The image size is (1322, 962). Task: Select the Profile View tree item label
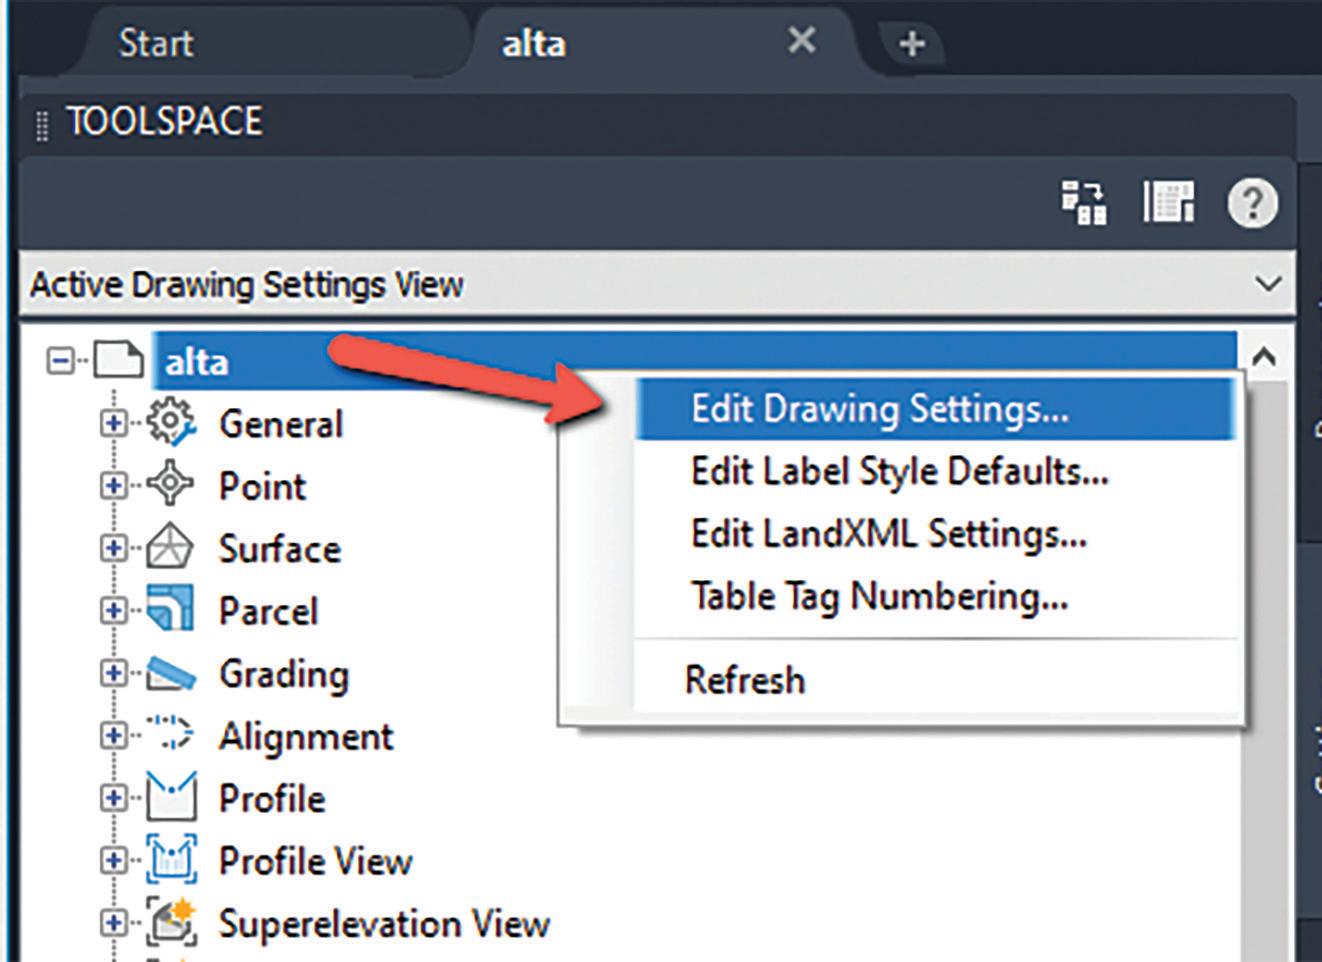click(315, 861)
